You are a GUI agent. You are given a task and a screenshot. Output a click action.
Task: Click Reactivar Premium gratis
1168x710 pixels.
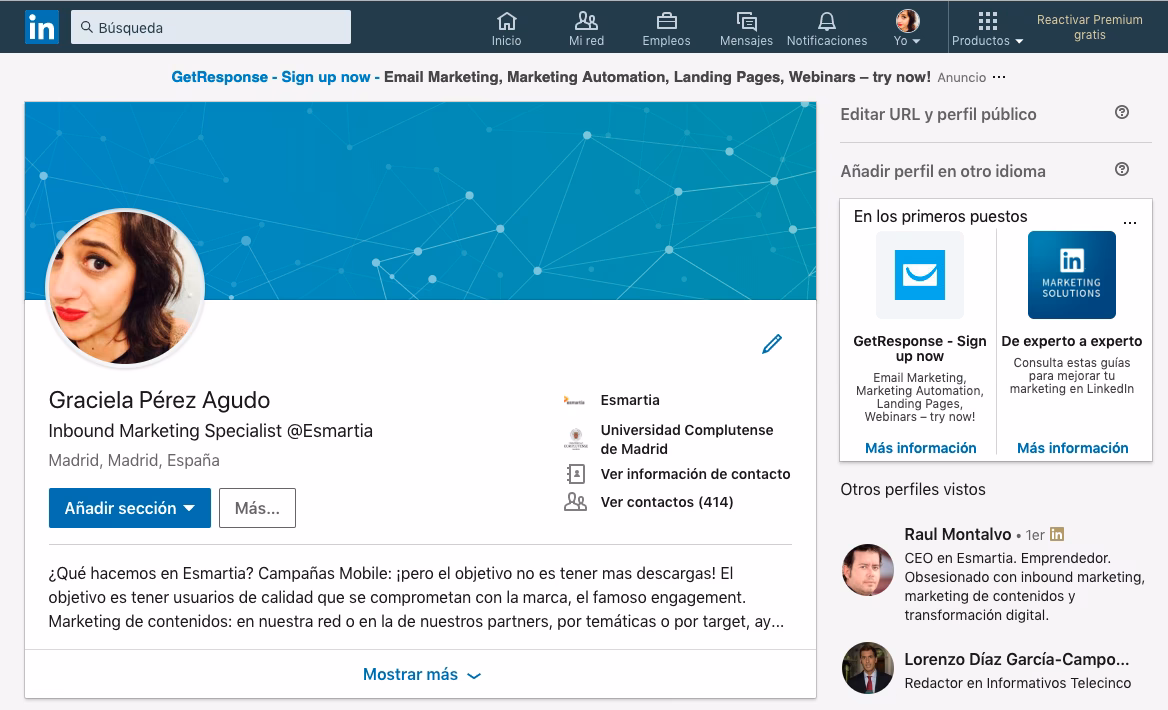pos(1089,27)
